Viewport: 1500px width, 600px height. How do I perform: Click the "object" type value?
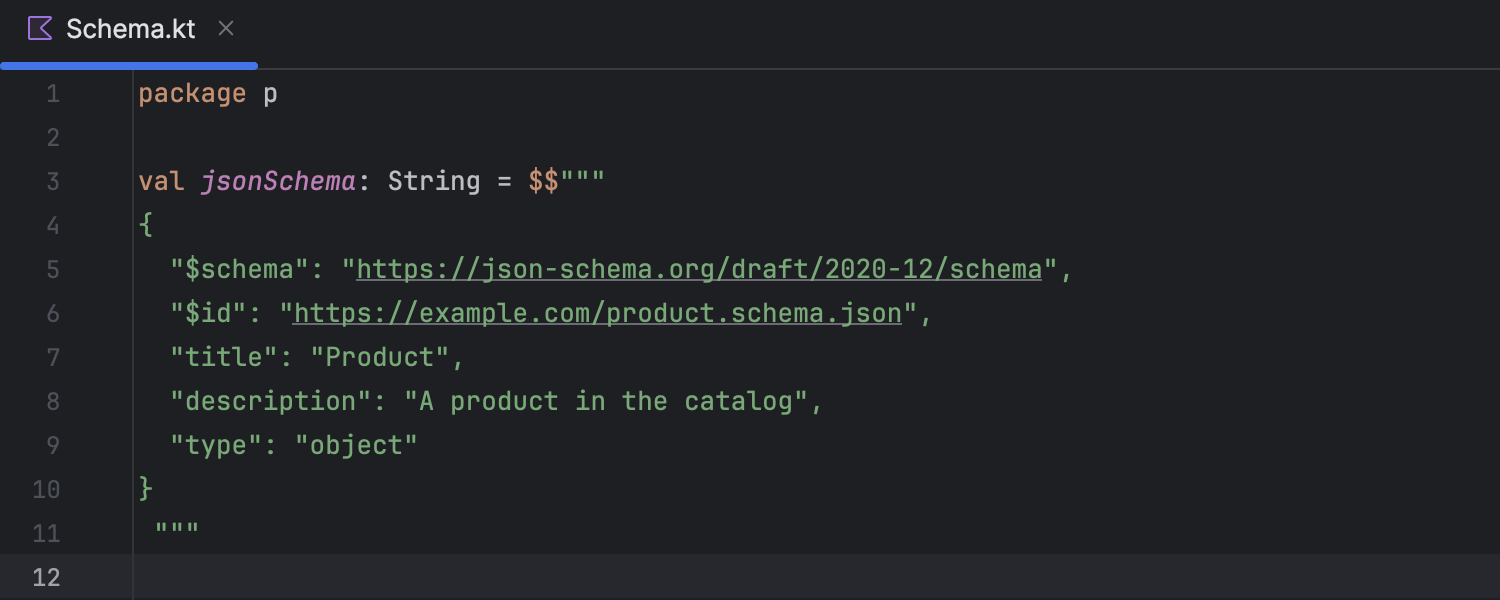point(356,445)
